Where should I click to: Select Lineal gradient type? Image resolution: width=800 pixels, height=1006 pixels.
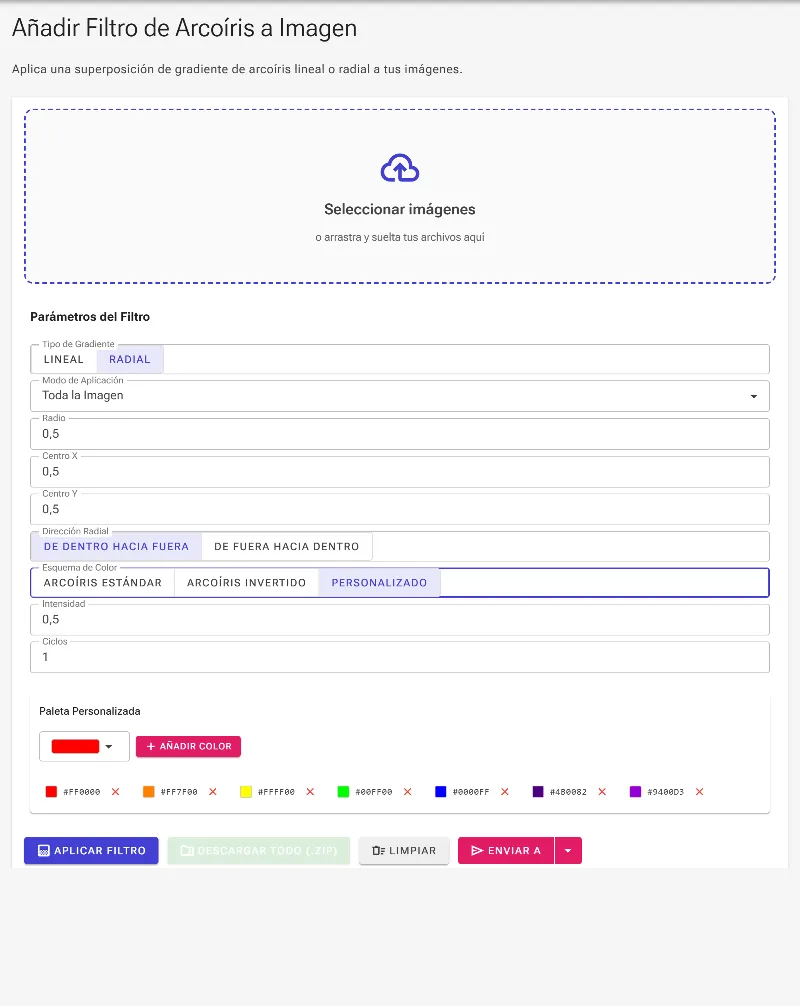point(64,359)
